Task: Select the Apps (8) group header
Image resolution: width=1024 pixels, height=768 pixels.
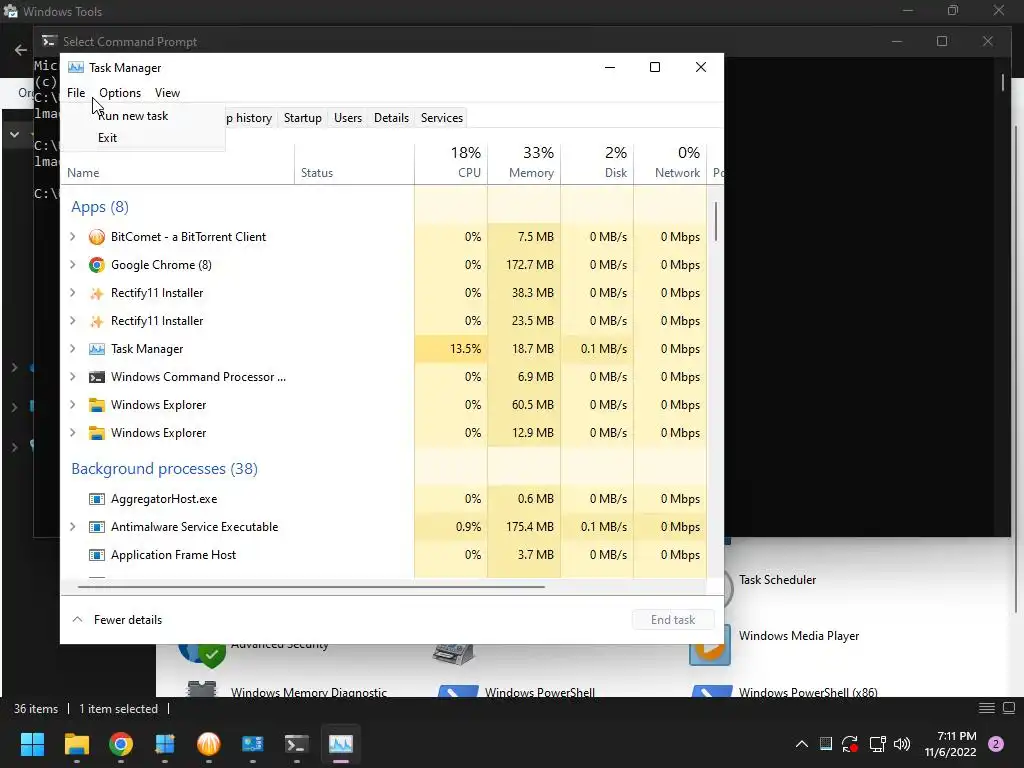Action: pos(100,207)
